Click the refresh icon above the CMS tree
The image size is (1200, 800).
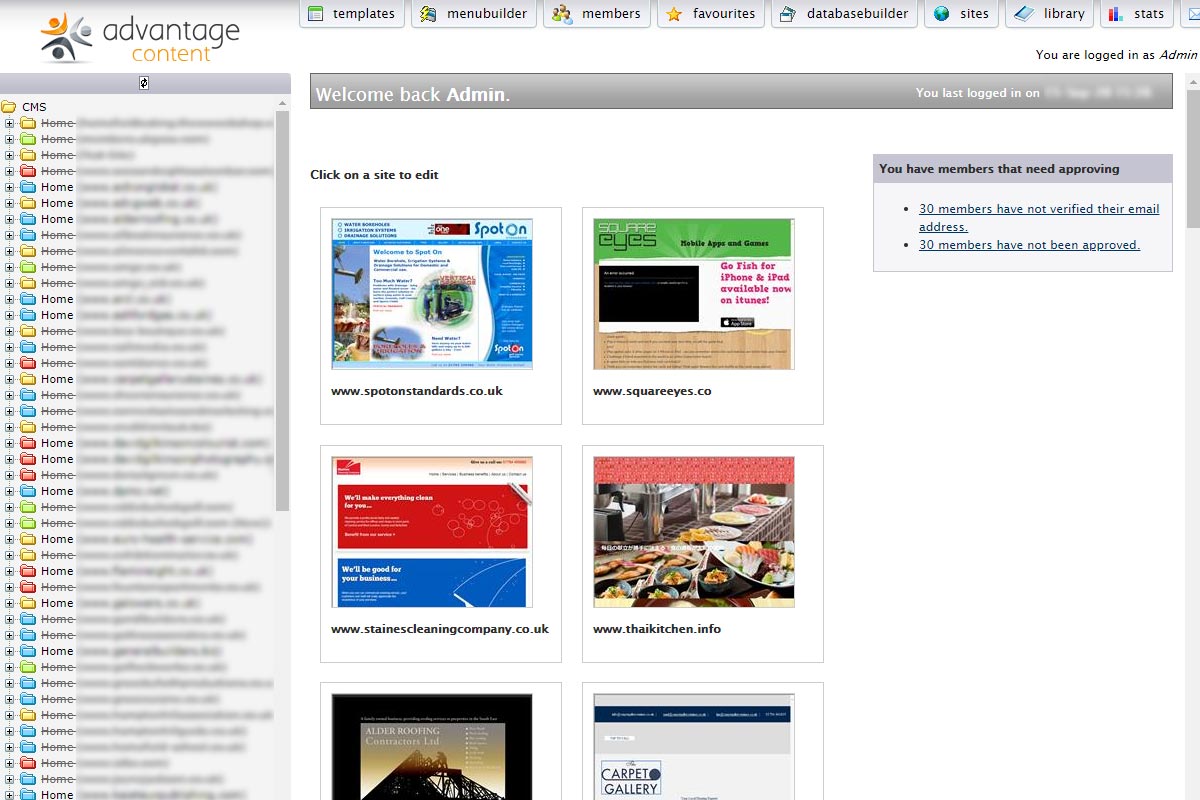(144, 83)
